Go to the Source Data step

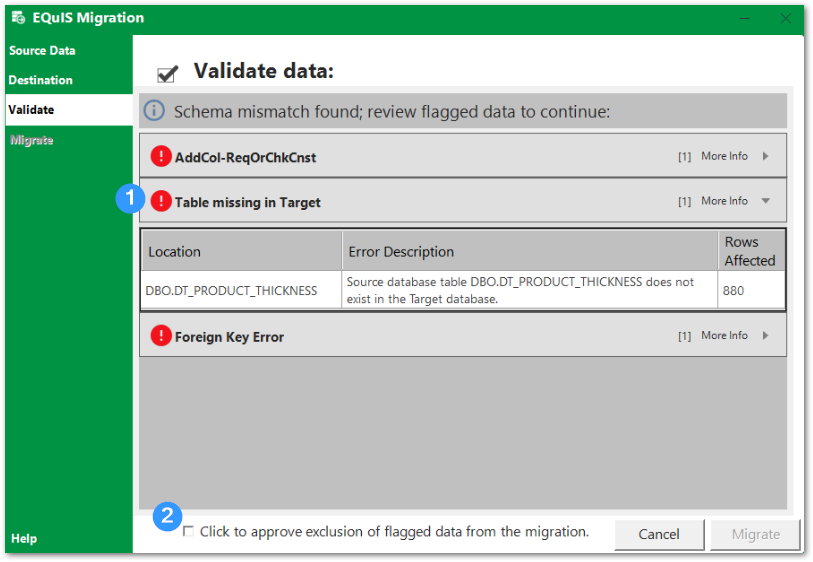point(42,50)
